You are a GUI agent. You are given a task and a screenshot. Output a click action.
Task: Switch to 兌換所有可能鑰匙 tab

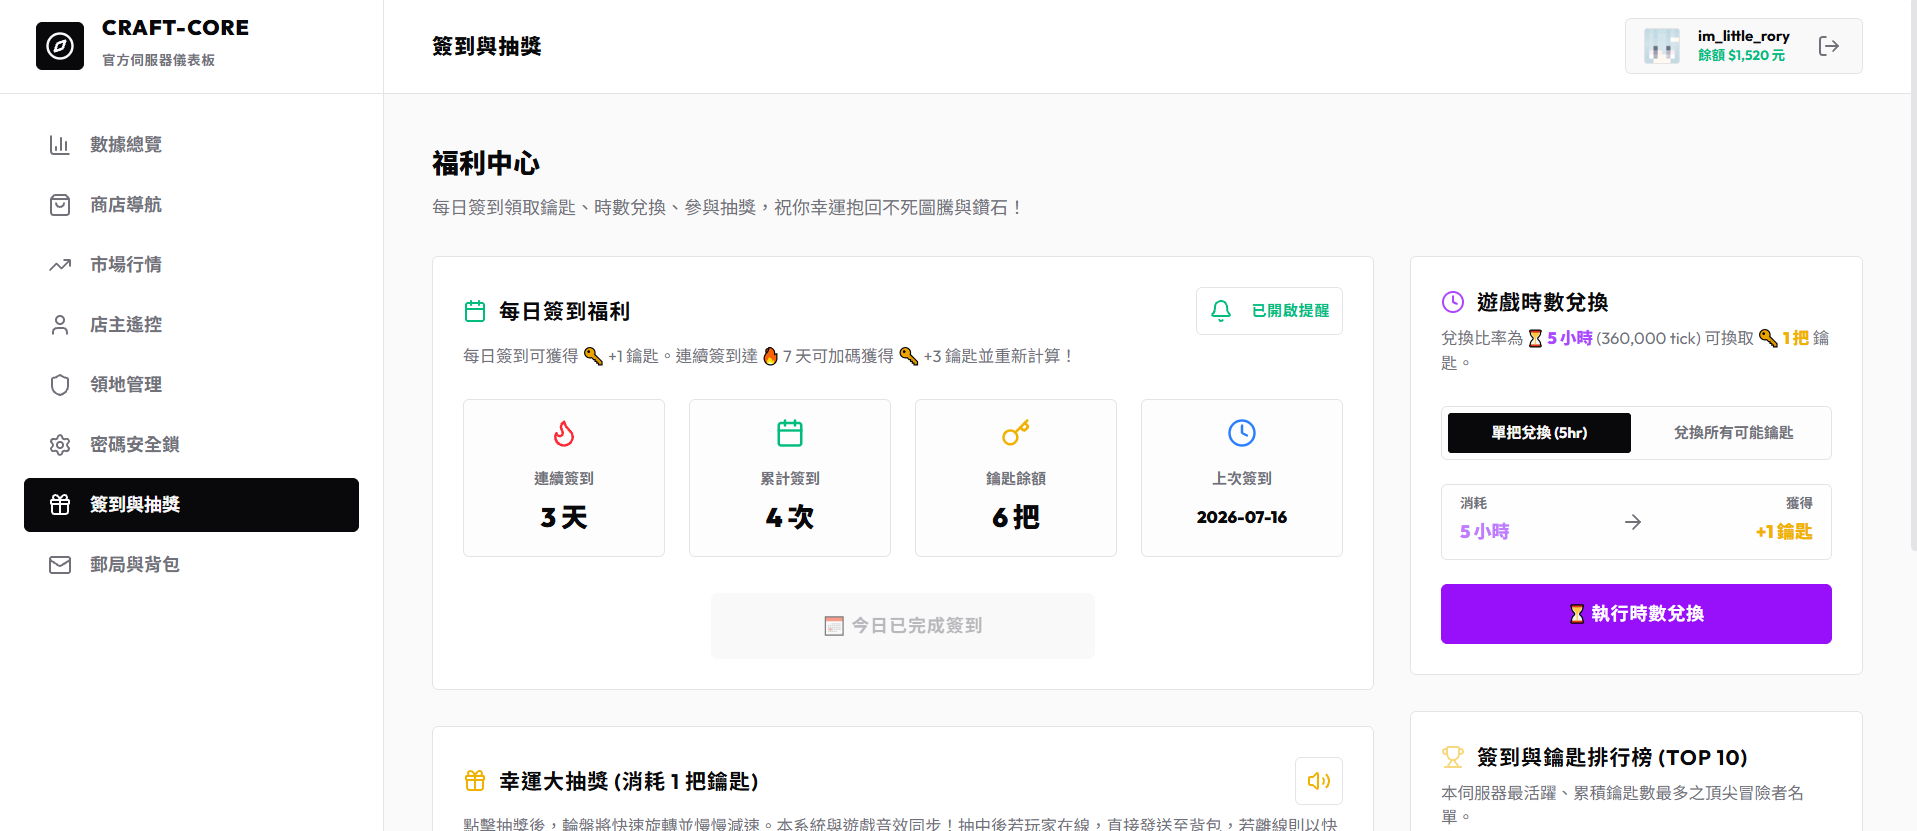point(1733,433)
